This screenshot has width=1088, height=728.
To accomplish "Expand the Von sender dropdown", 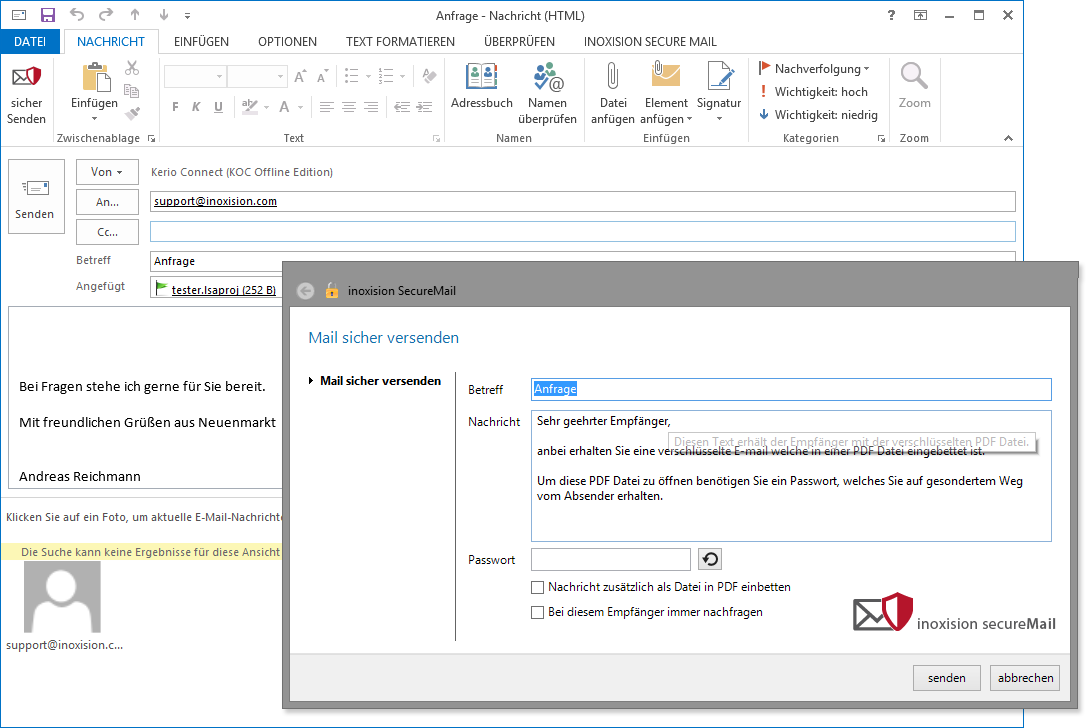I will coord(106,172).
